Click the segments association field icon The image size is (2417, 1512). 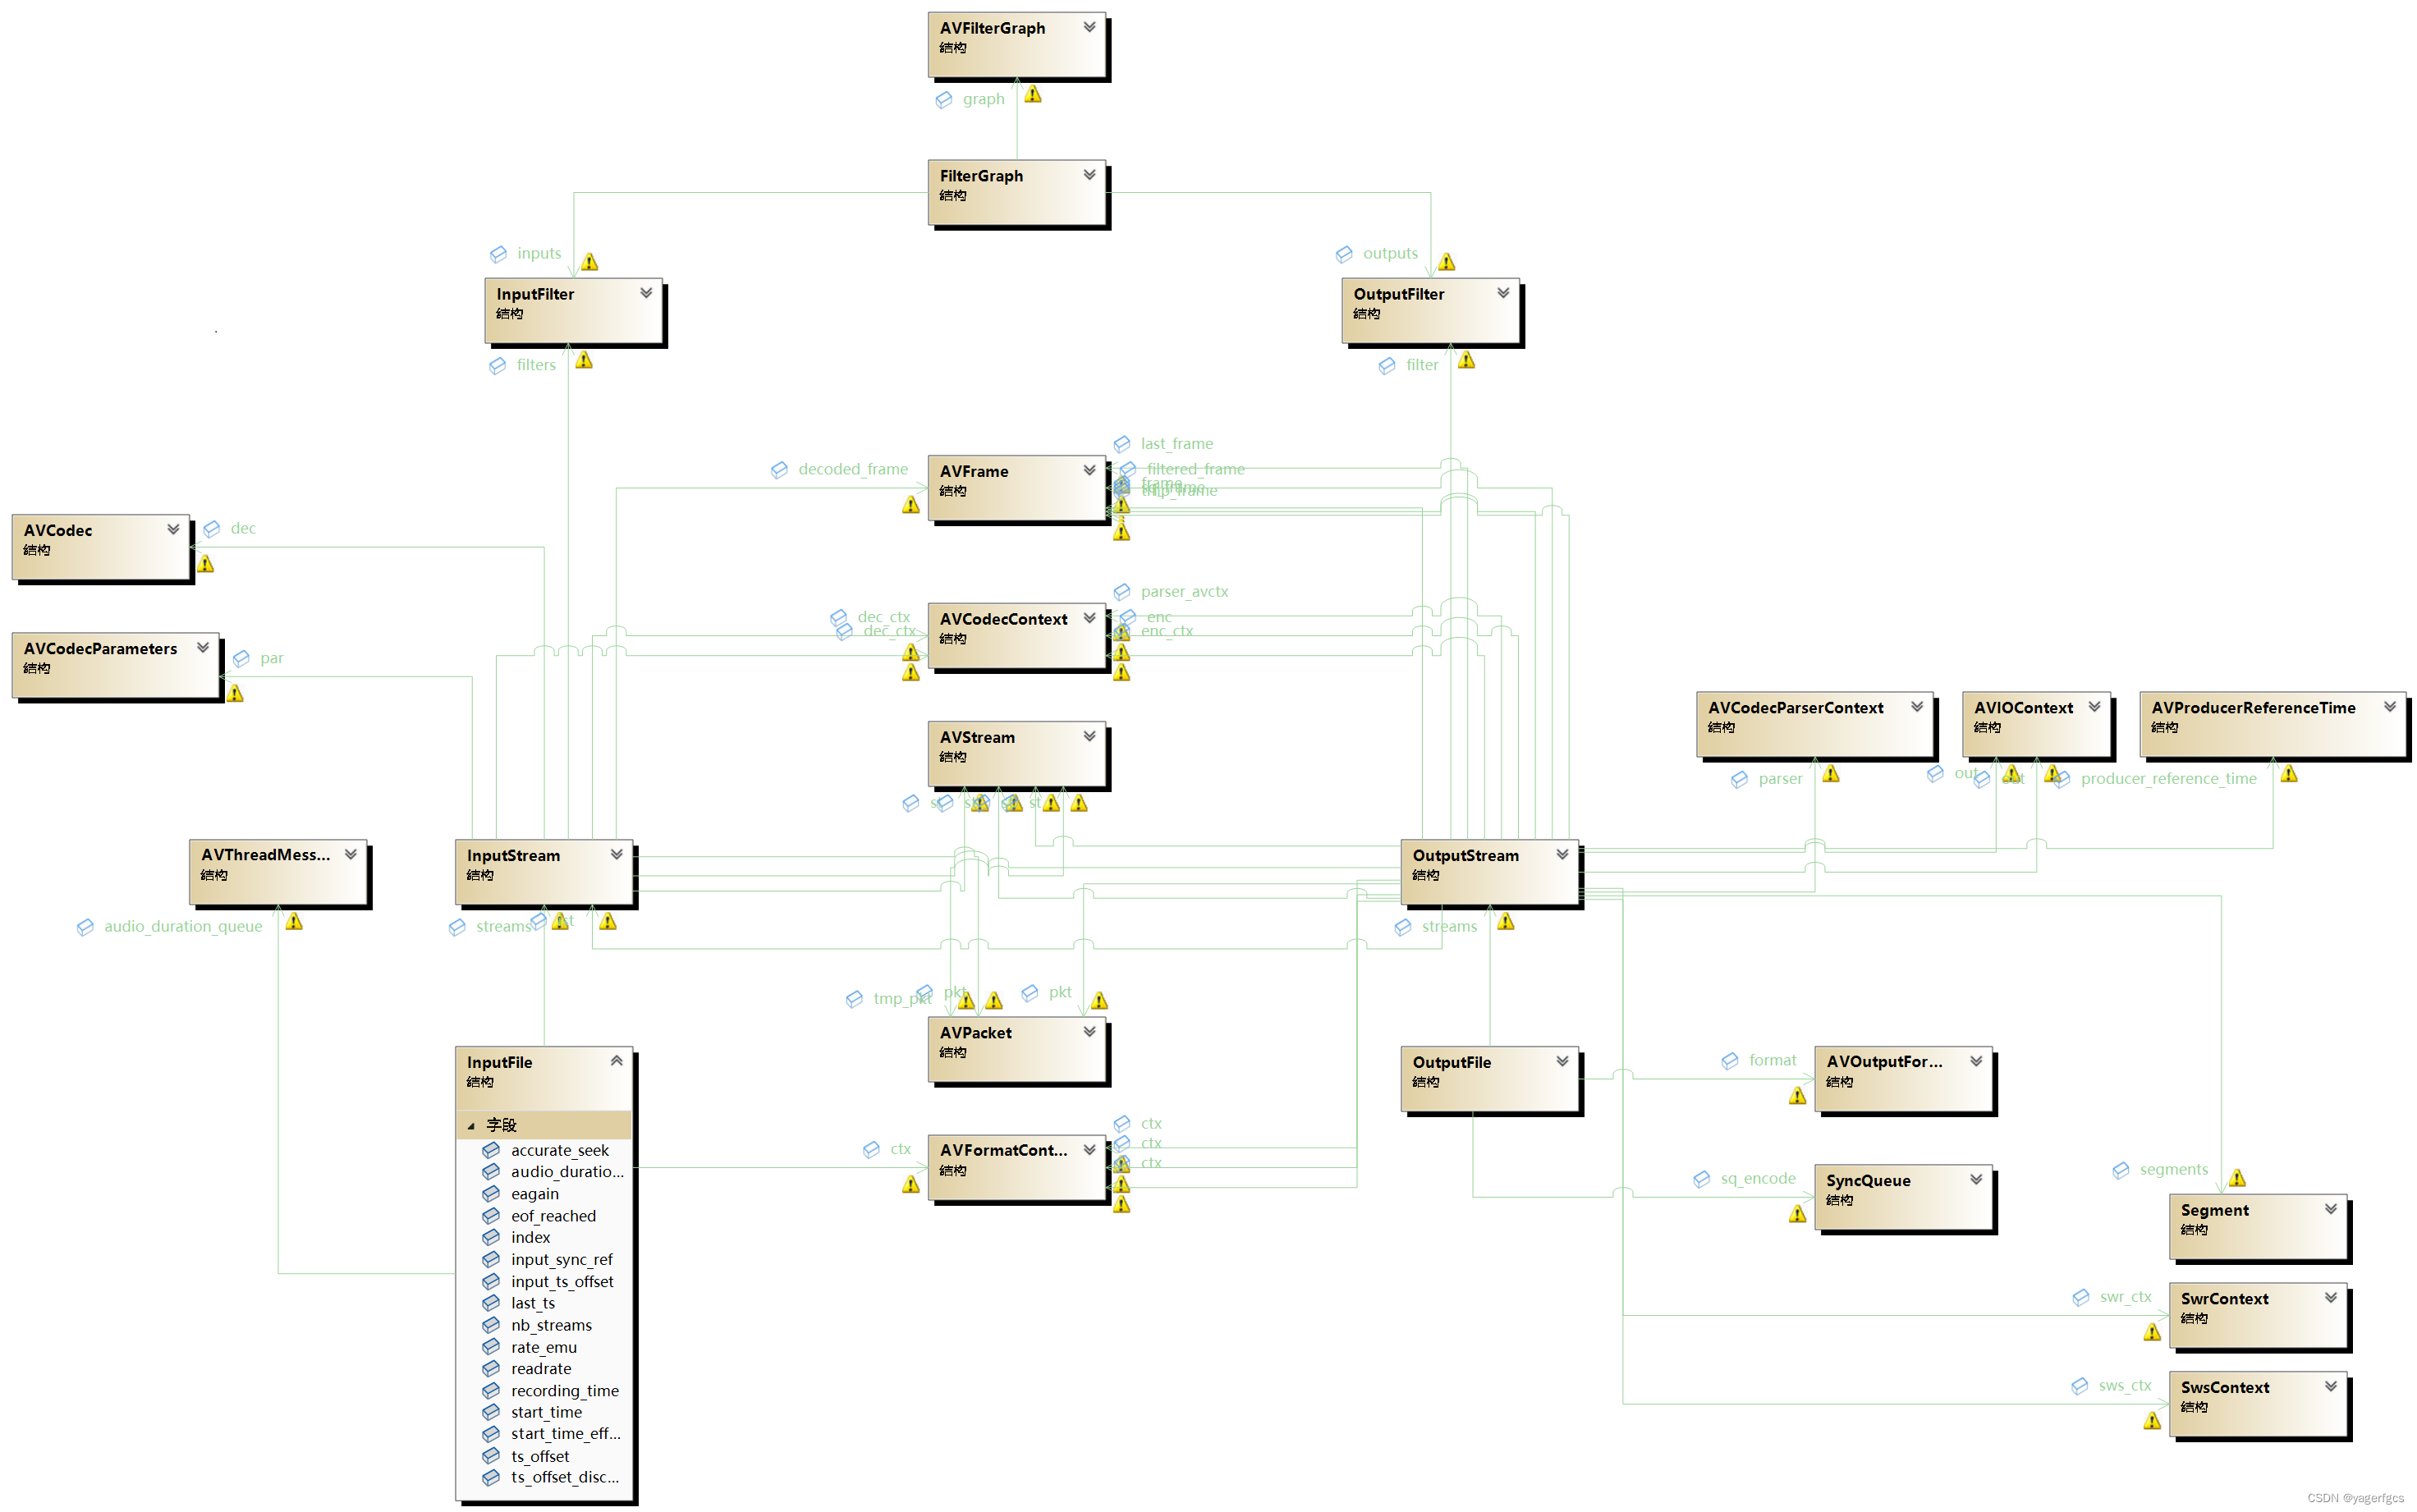(2120, 1170)
